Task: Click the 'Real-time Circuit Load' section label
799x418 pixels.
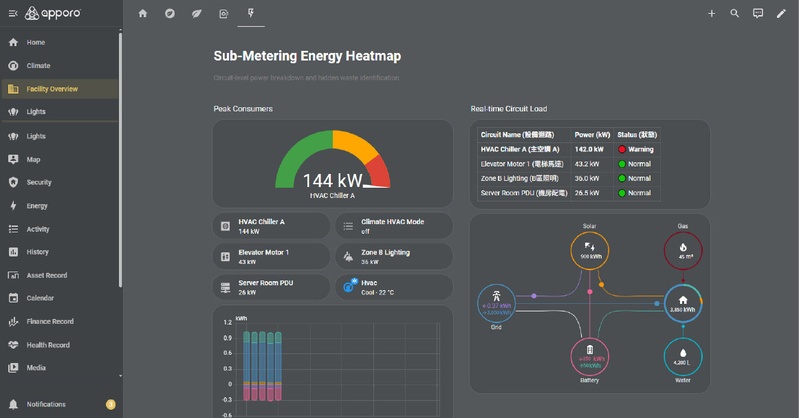Action: tap(509, 109)
